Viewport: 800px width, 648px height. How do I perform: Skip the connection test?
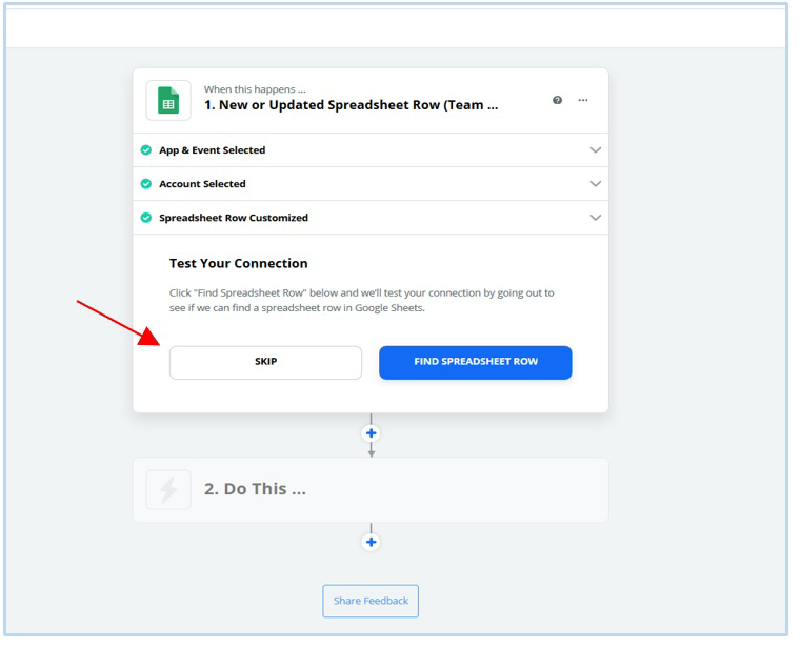click(x=266, y=362)
